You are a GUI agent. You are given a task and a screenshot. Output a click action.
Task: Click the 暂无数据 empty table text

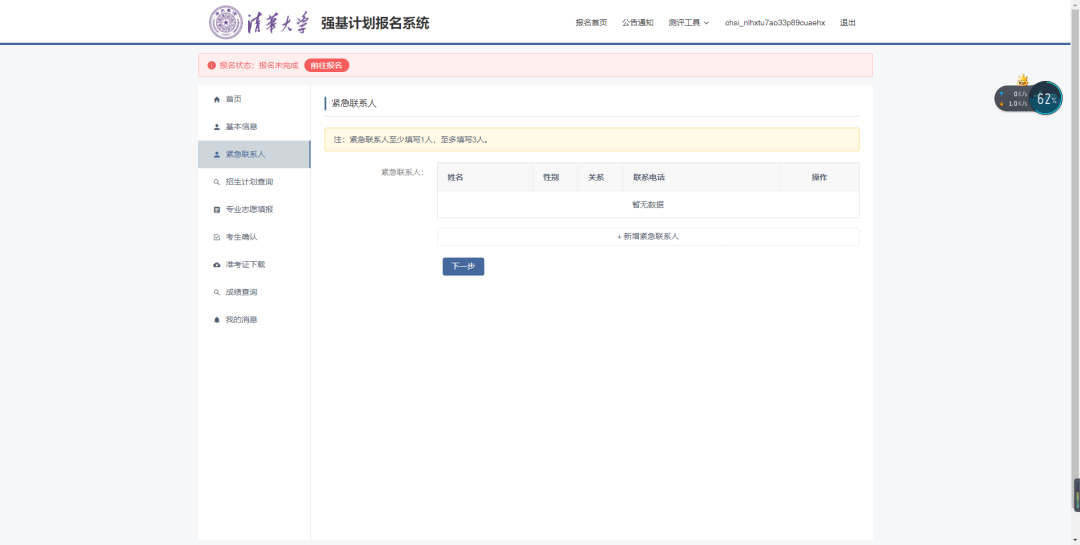(648, 205)
